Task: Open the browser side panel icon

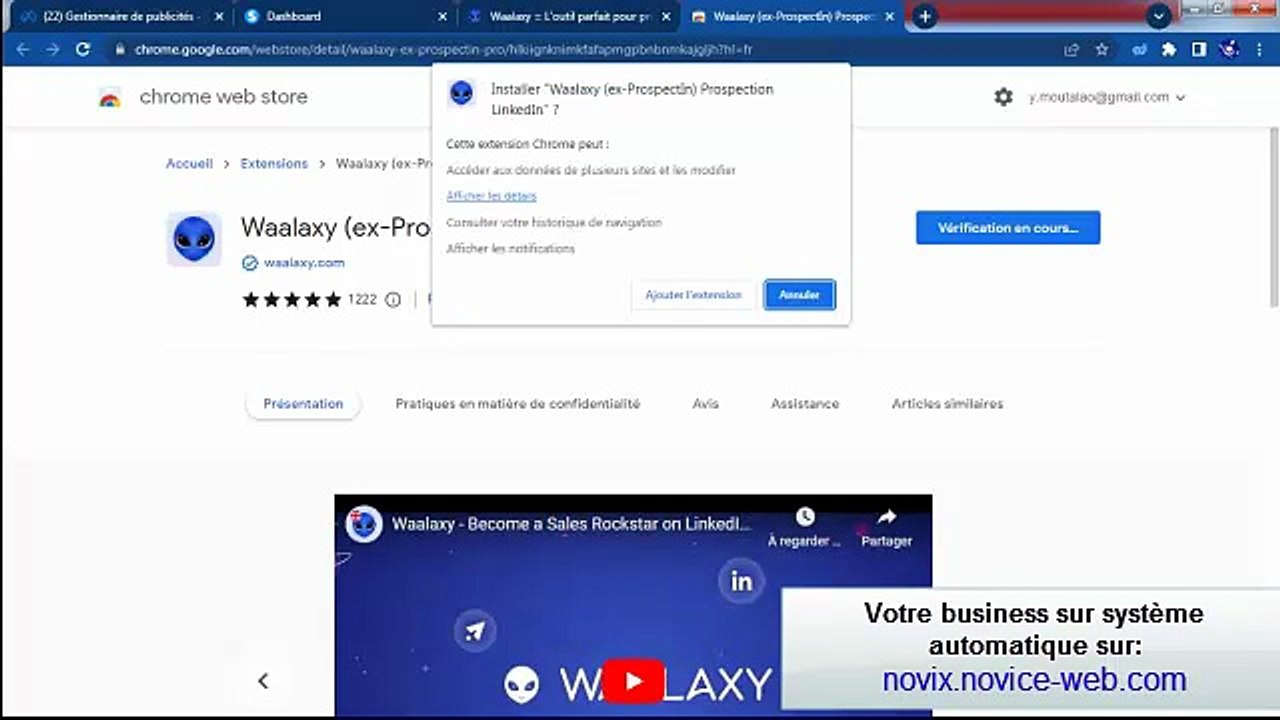Action: [1199, 49]
